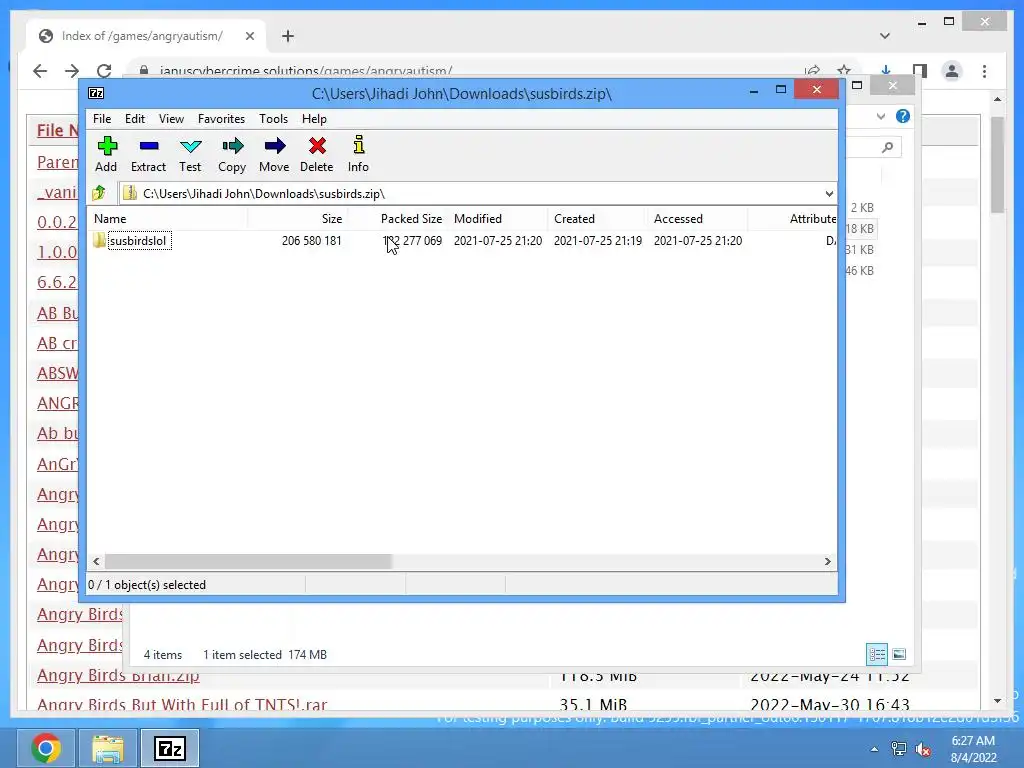Open Chrome three-dot menu
1024x768 pixels.
pyautogui.click(x=984, y=71)
